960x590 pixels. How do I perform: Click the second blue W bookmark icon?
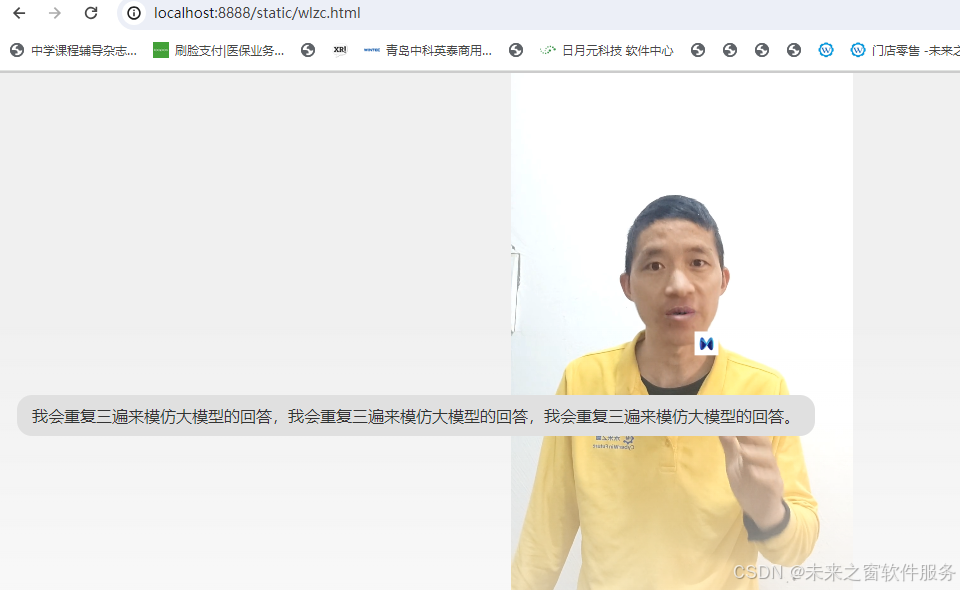coord(858,49)
